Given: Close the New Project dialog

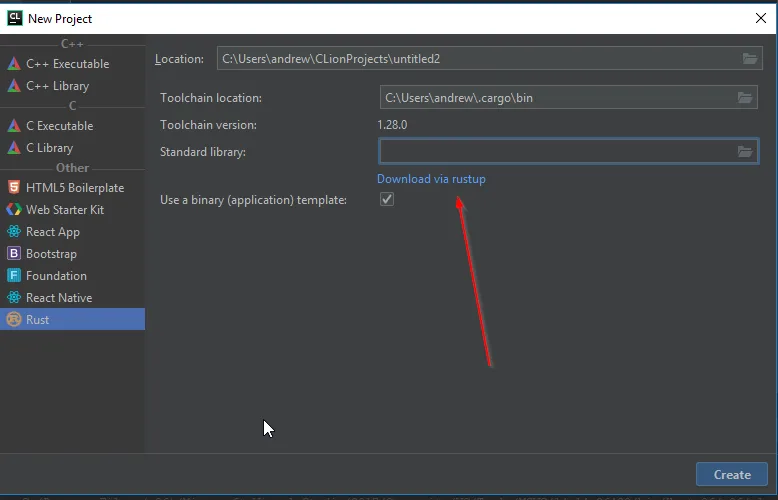Looking at the screenshot, I should click(761, 18).
